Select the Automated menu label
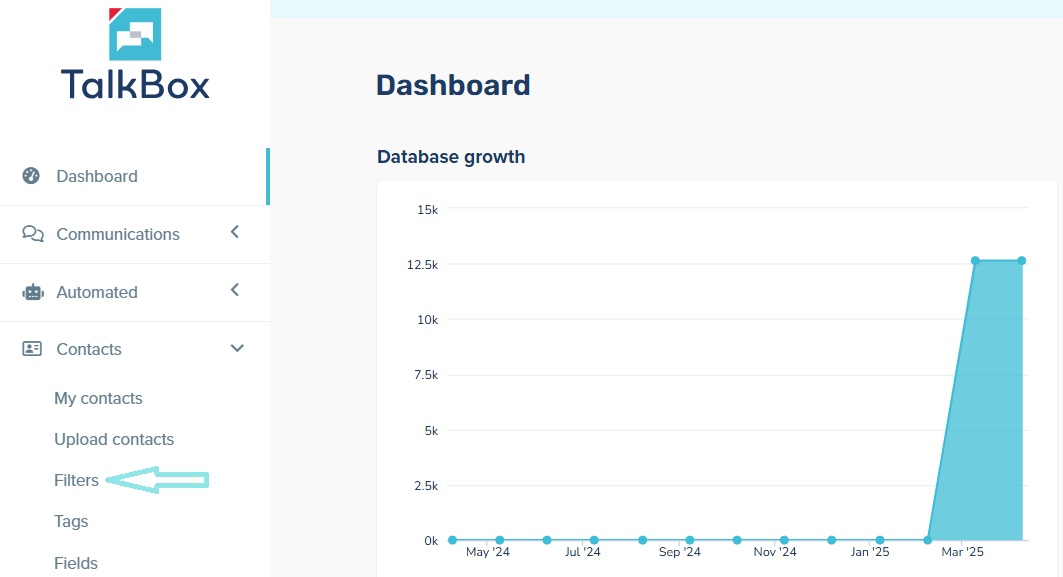 pos(97,292)
